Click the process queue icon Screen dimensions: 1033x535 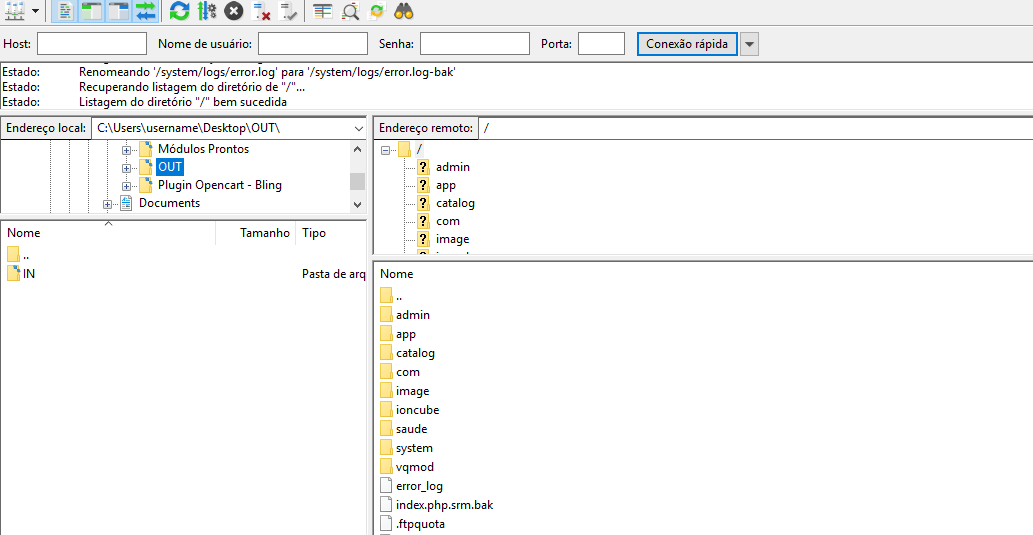coord(206,11)
